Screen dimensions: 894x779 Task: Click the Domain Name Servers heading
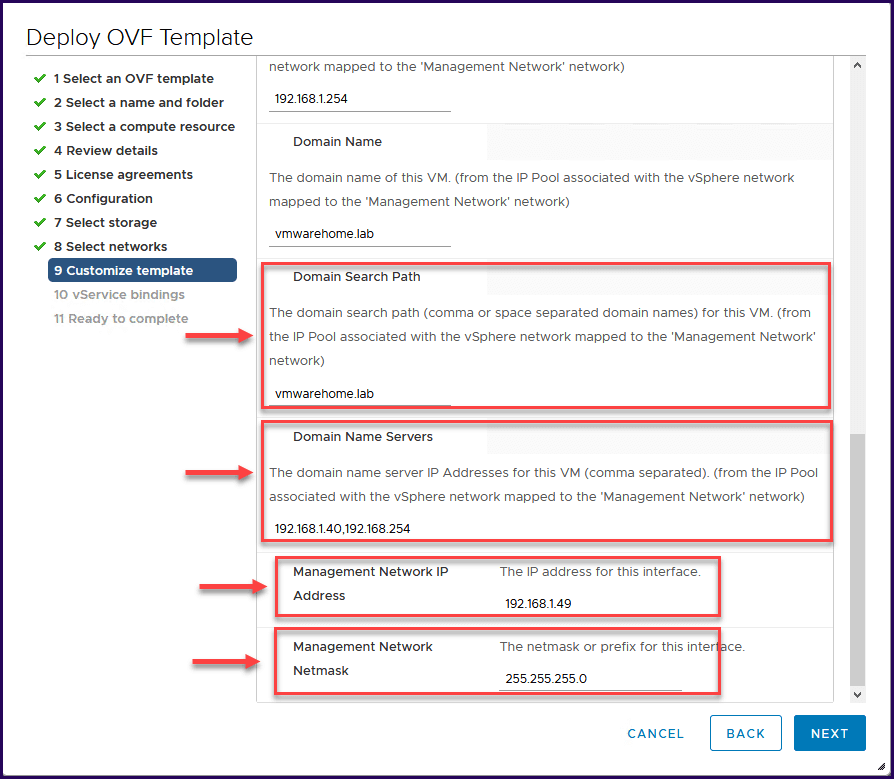point(363,437)
